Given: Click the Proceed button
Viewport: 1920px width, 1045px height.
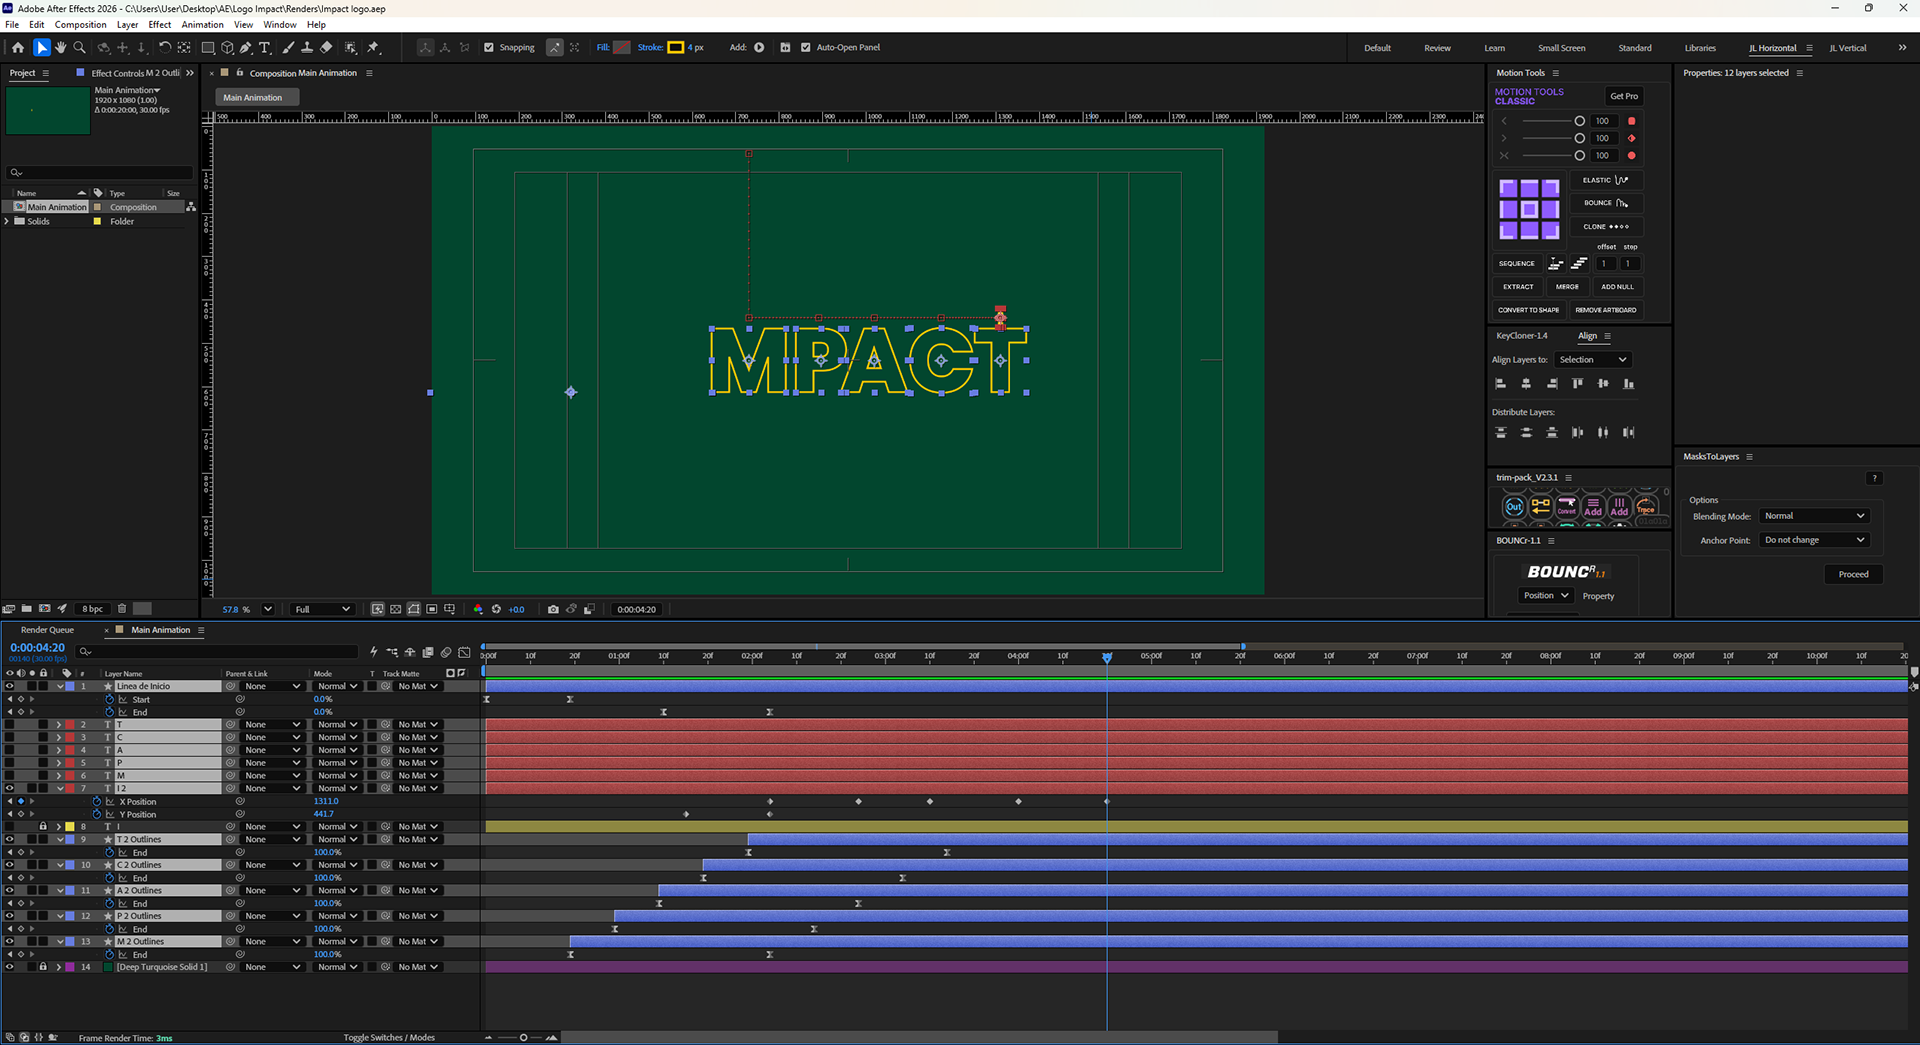Looking at the screenshot, I should tap(1853, 574).
